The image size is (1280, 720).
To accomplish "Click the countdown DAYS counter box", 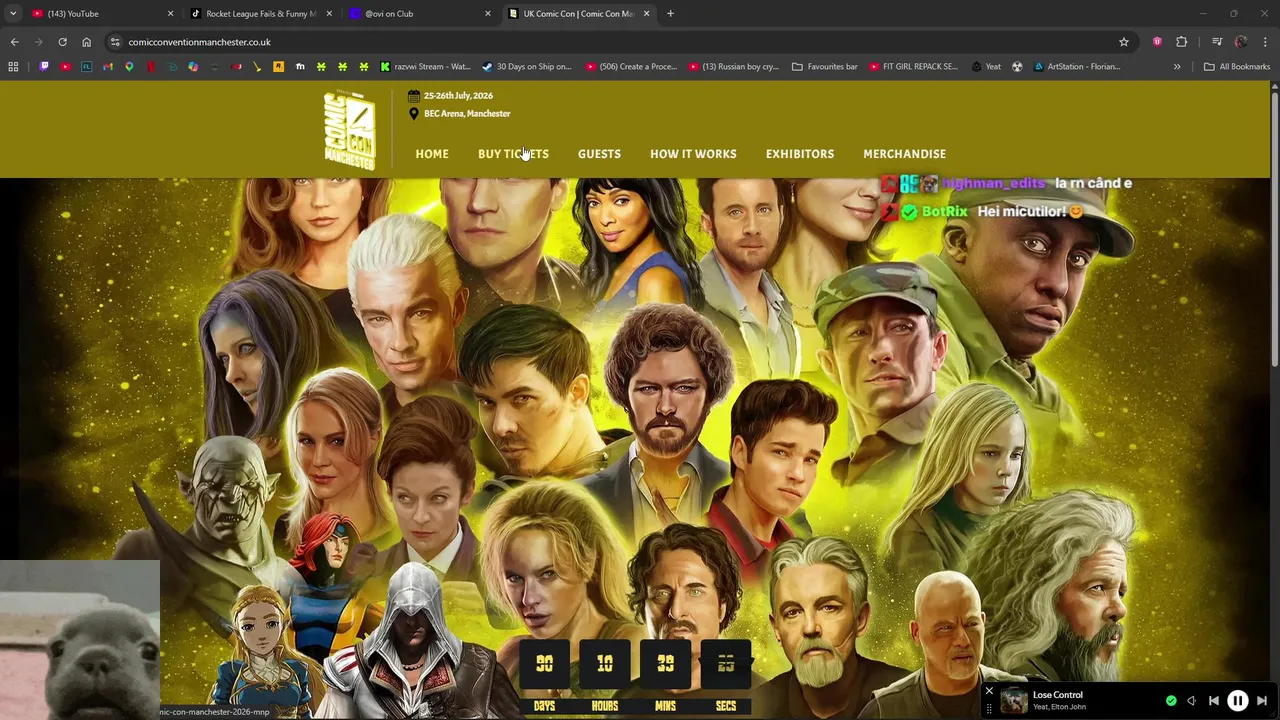I will point(545,665).
